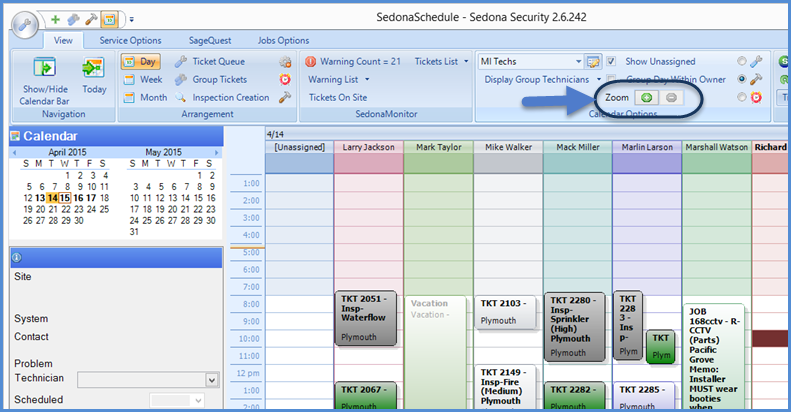Click the April 2015 month header
The width and height of the screenshot is (791, 412).
67,152
